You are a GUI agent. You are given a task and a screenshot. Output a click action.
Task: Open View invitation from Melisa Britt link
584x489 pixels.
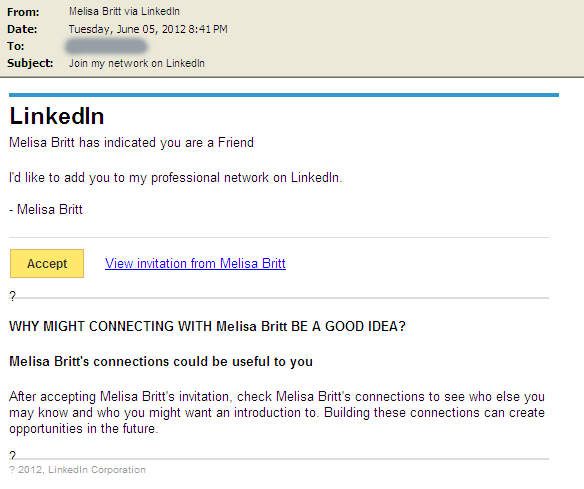coord(195,263)
